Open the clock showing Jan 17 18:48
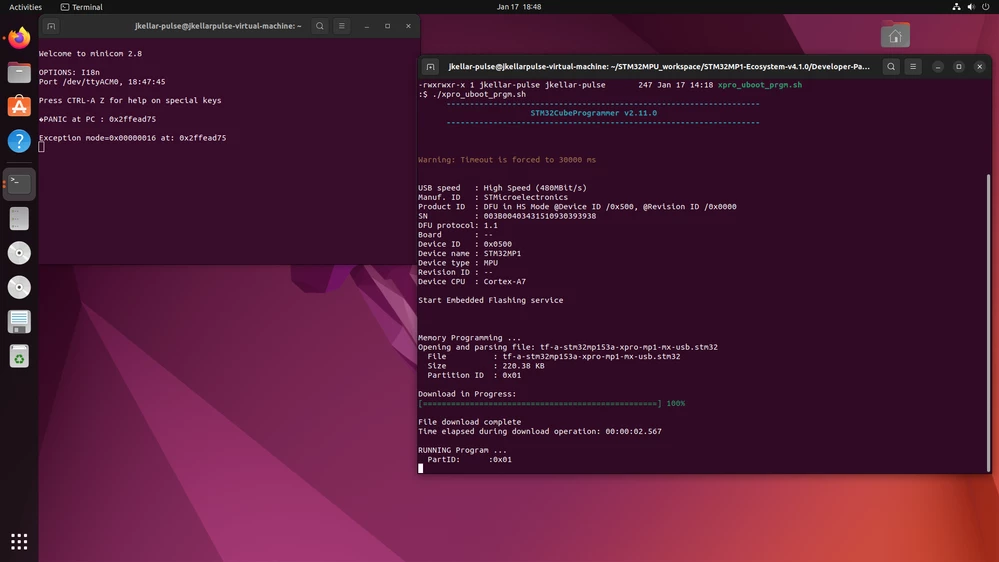Viewport: 999px width, 562px height. (x=519, y=7)
